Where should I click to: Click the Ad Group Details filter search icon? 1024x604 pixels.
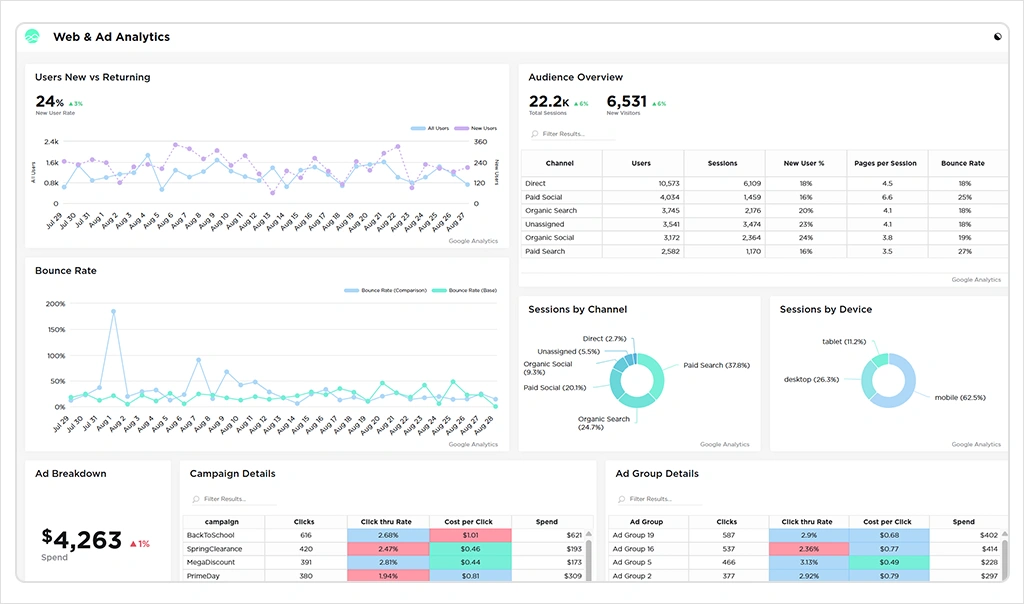pos(621,499)
